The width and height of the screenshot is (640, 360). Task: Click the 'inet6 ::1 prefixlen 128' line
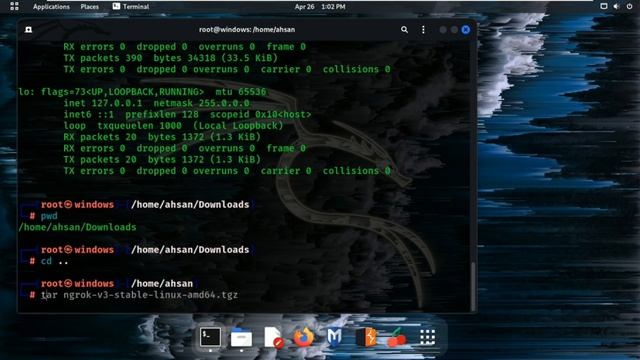(187, 115)
